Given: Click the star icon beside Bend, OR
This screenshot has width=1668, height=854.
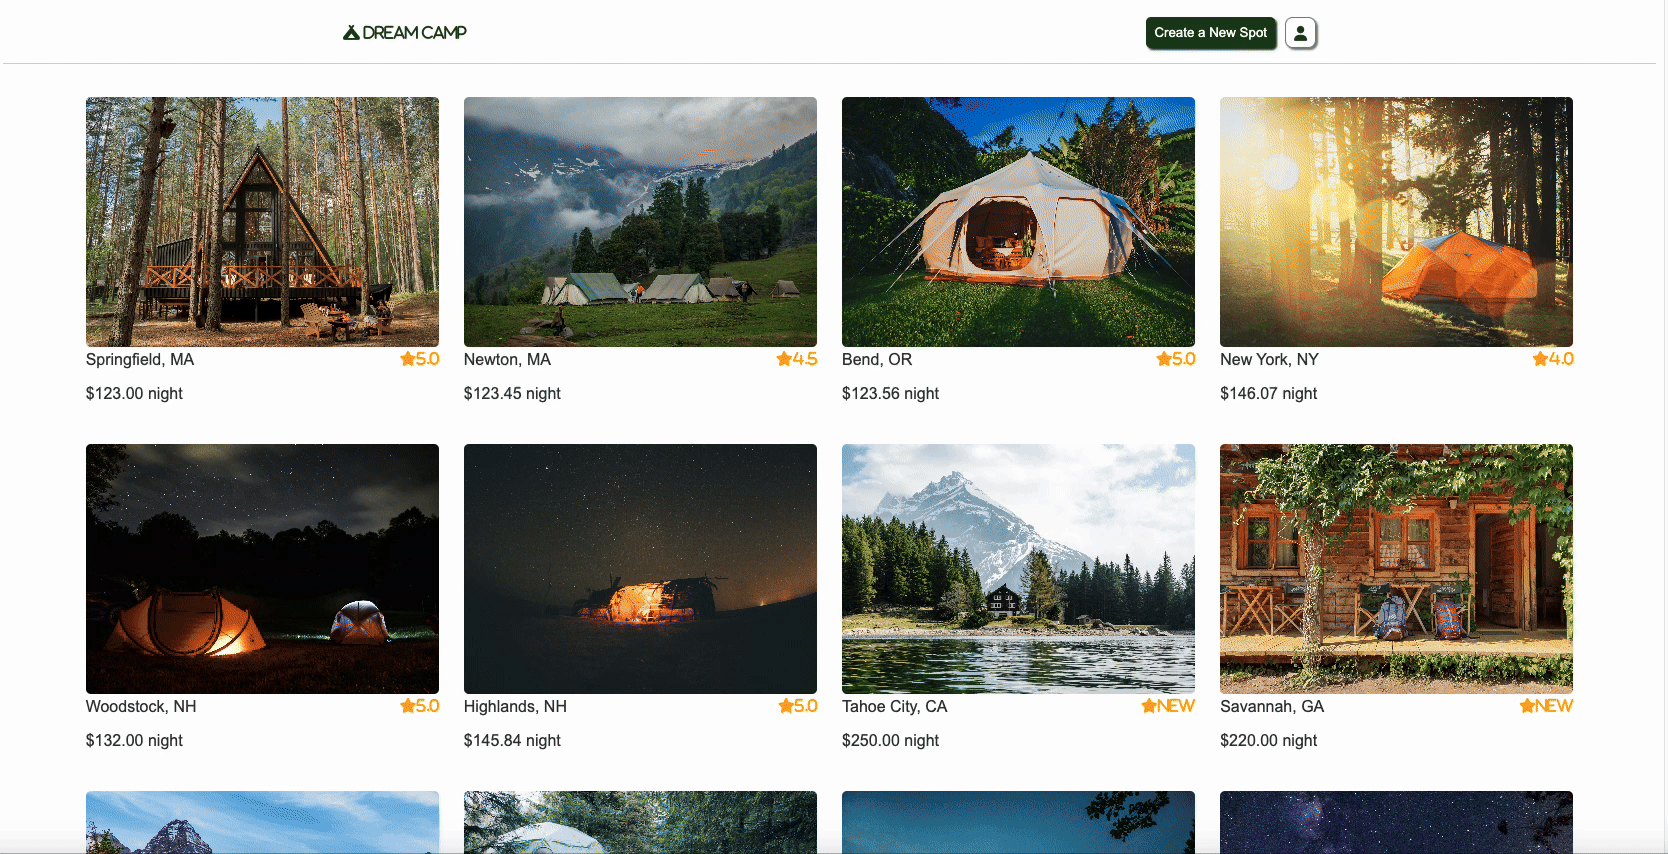Looking at the screenshot, I should [x=1164, y=359].
